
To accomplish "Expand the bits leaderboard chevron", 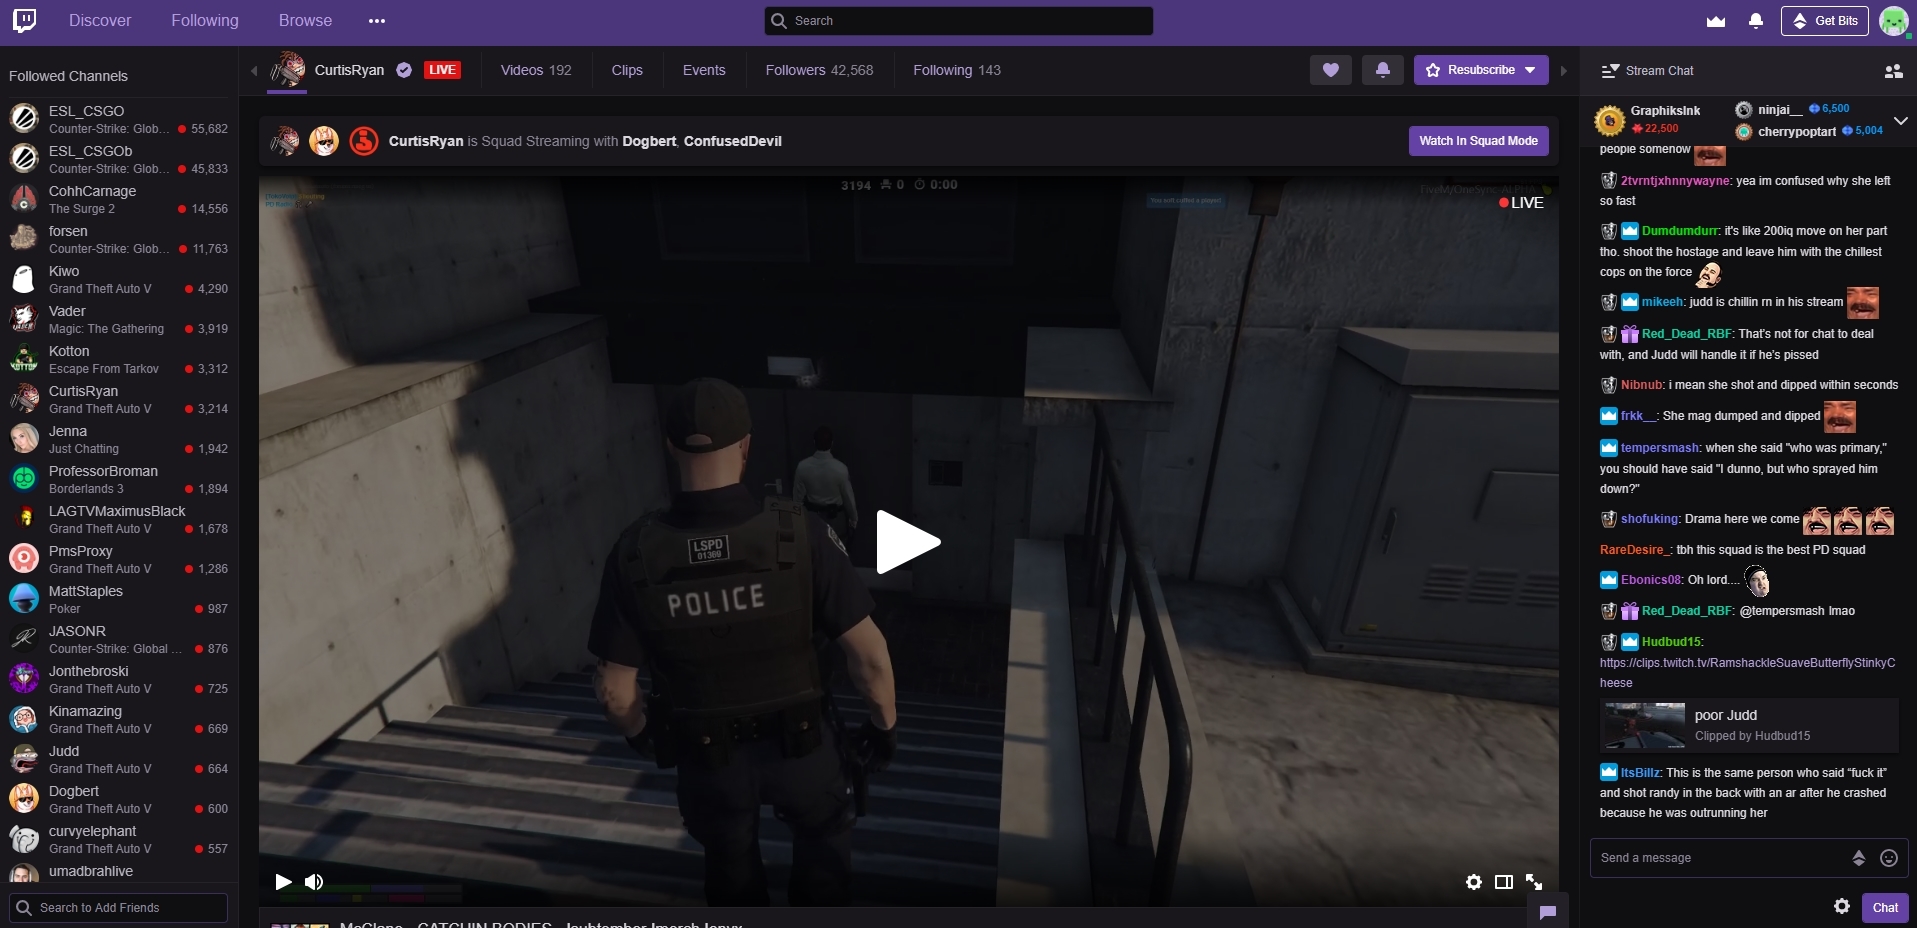I will (x=1901, y=121).
